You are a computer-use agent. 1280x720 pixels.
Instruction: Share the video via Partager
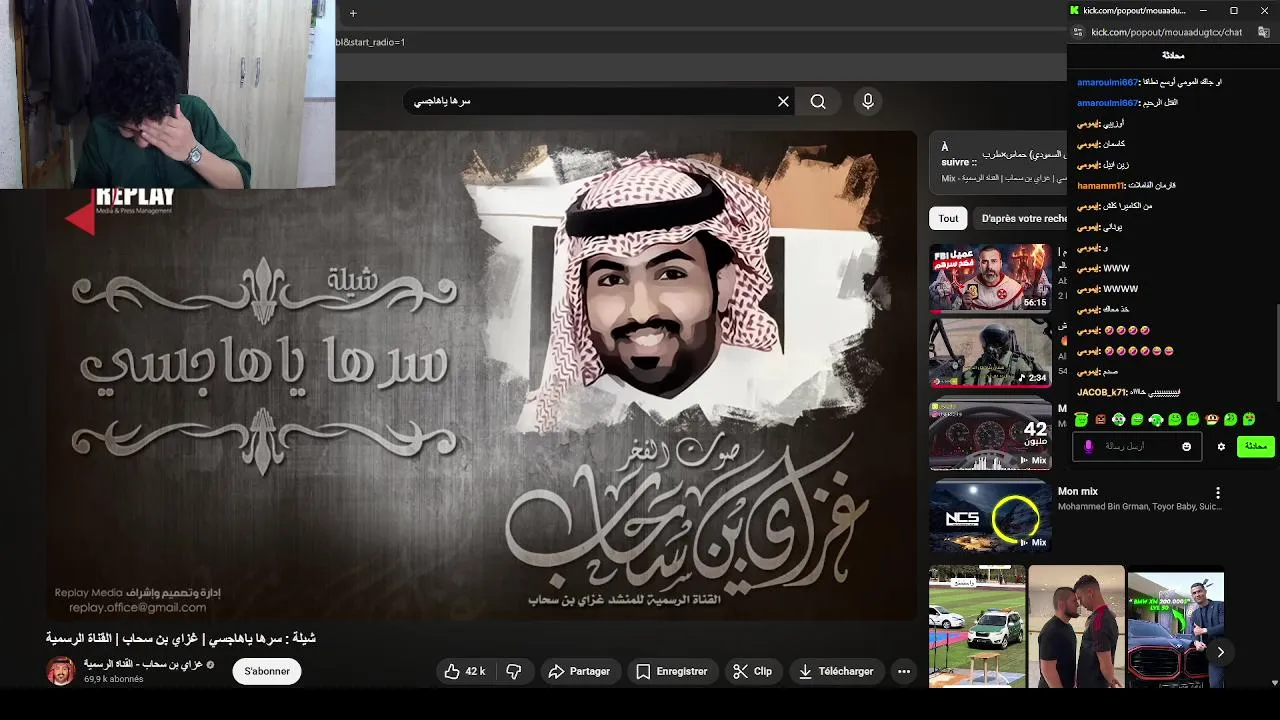point(579,671)
